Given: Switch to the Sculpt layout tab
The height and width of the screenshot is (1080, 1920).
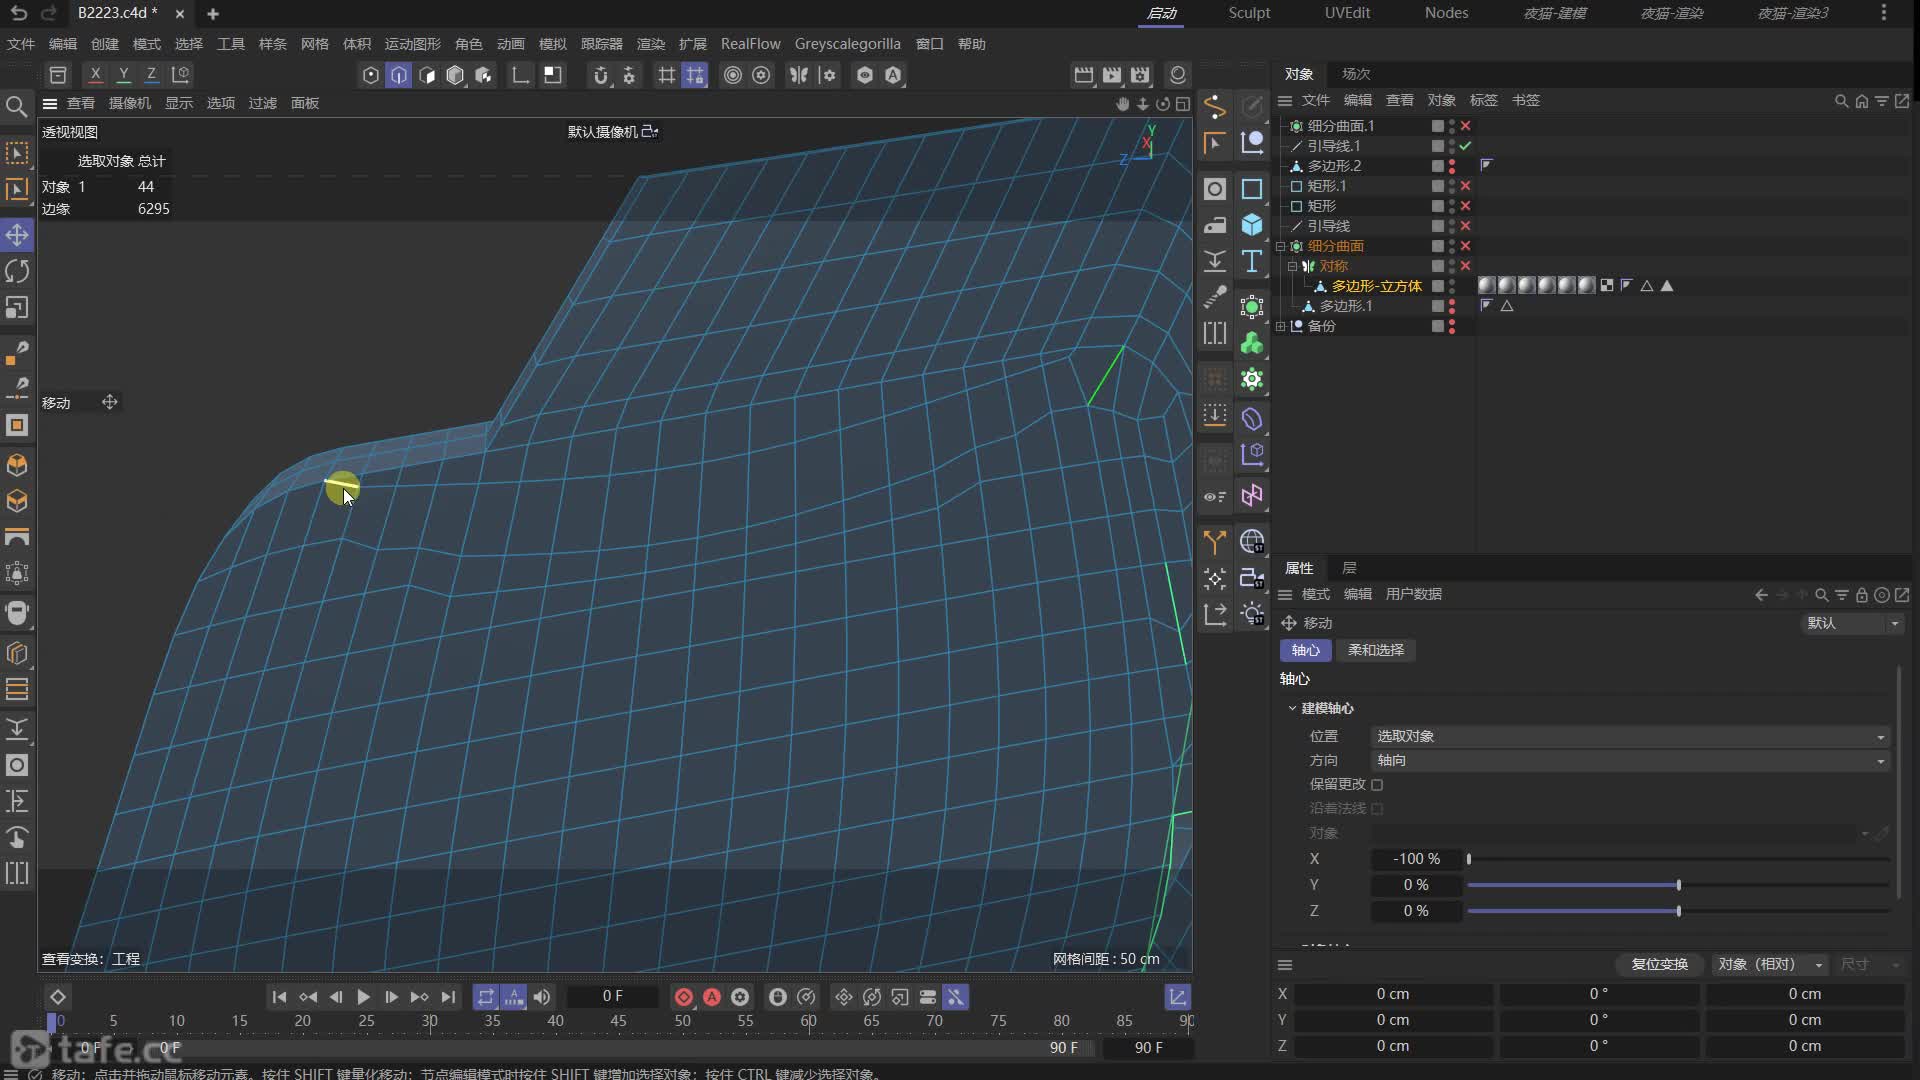Looking at the screenshot, I should click(1249, 13).
